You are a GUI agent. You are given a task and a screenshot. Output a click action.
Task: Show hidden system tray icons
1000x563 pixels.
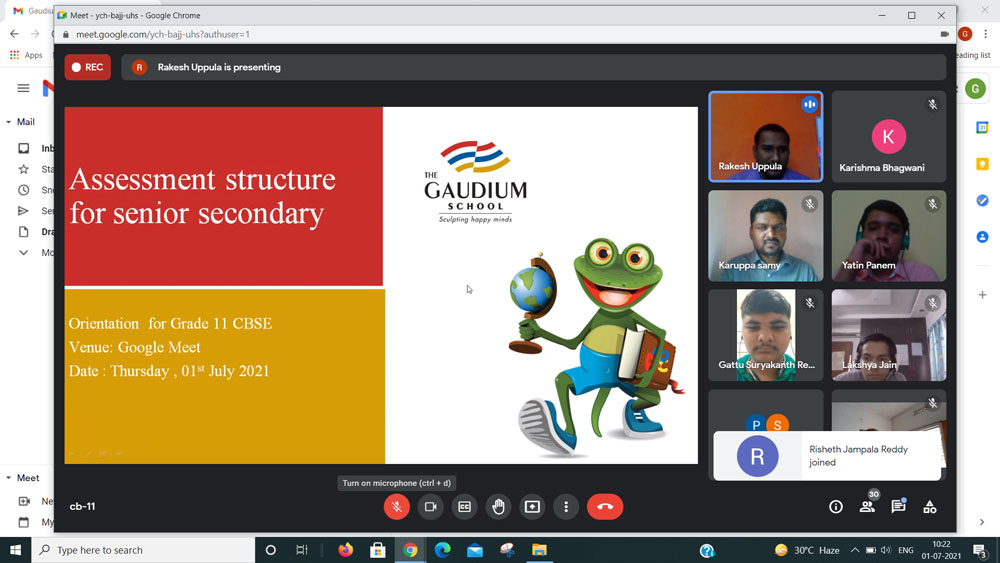click(855, 550)
